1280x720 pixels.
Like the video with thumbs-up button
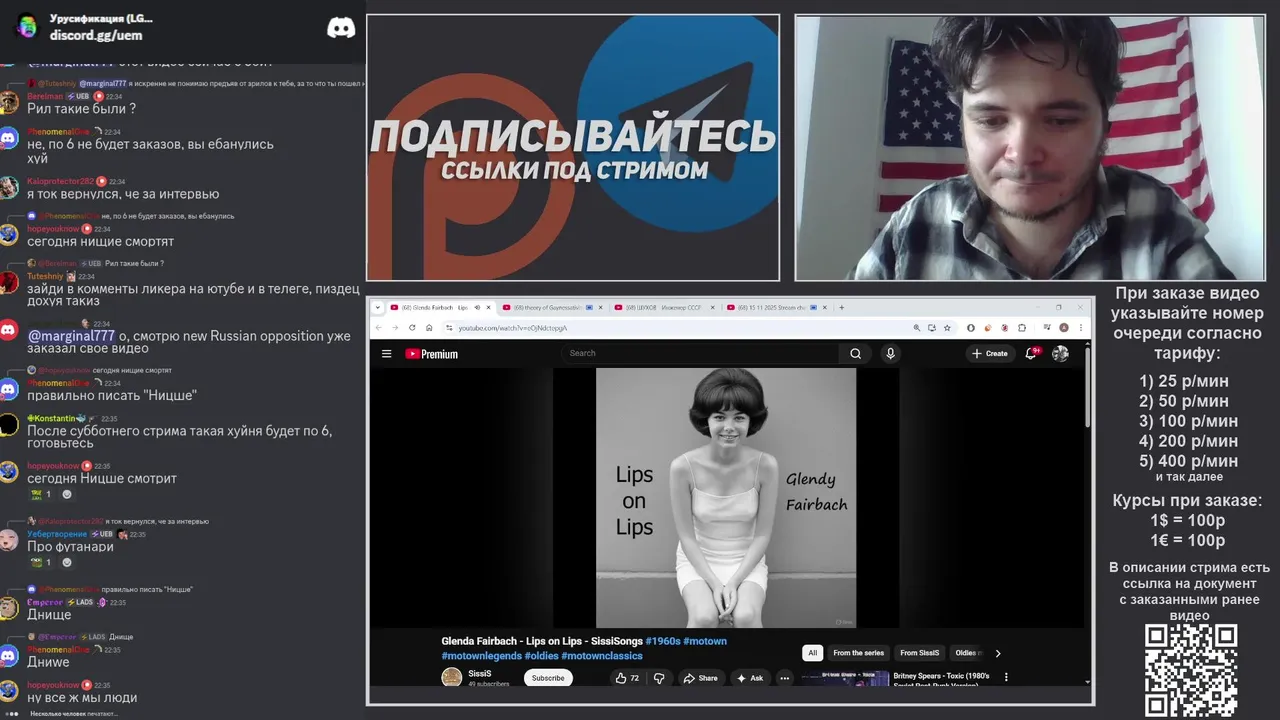tap(627, 678)
